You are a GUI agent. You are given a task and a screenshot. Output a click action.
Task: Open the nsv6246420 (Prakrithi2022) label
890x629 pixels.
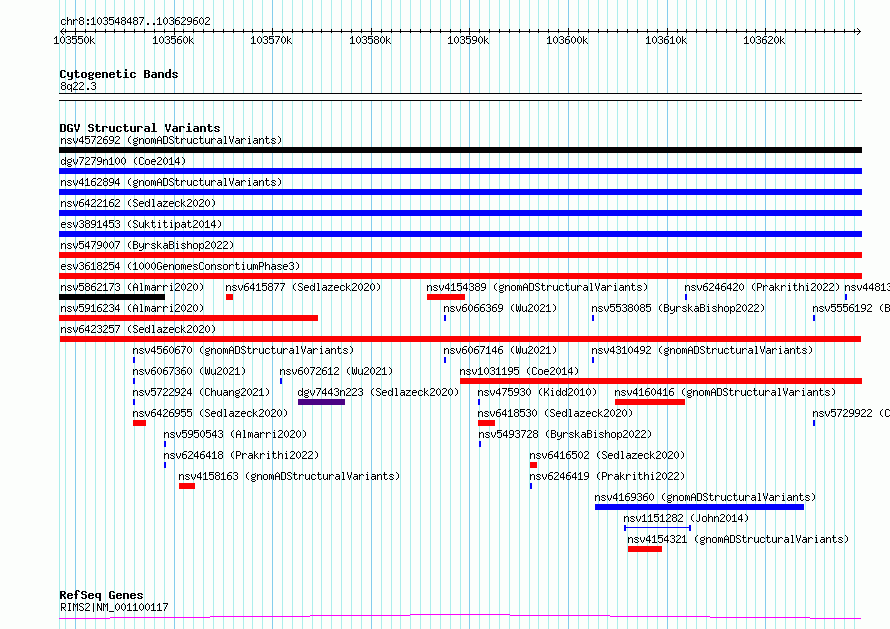click(762, 287)
